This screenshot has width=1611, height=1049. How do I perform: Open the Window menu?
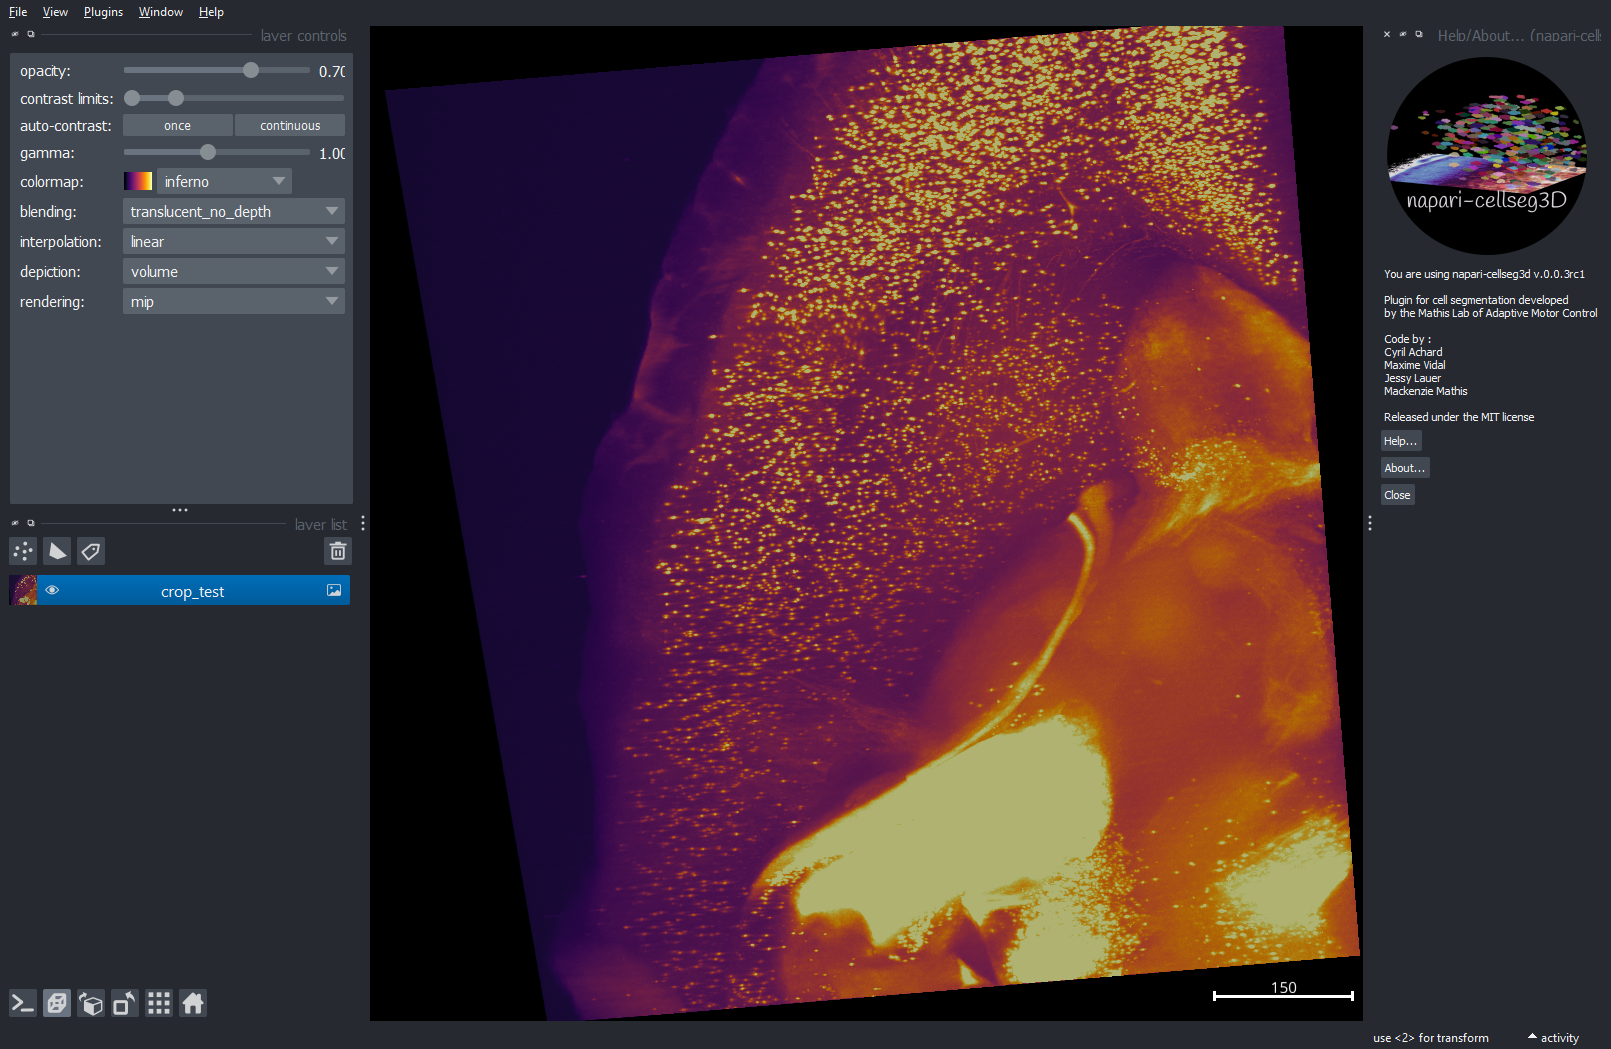(x=161, y=12)
